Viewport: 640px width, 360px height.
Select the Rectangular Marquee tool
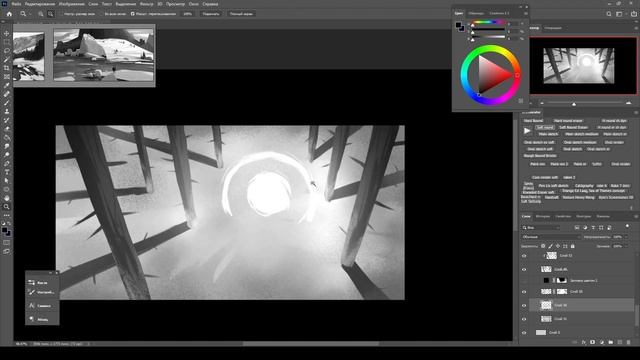pyautogui.click(x=7, y=42)
